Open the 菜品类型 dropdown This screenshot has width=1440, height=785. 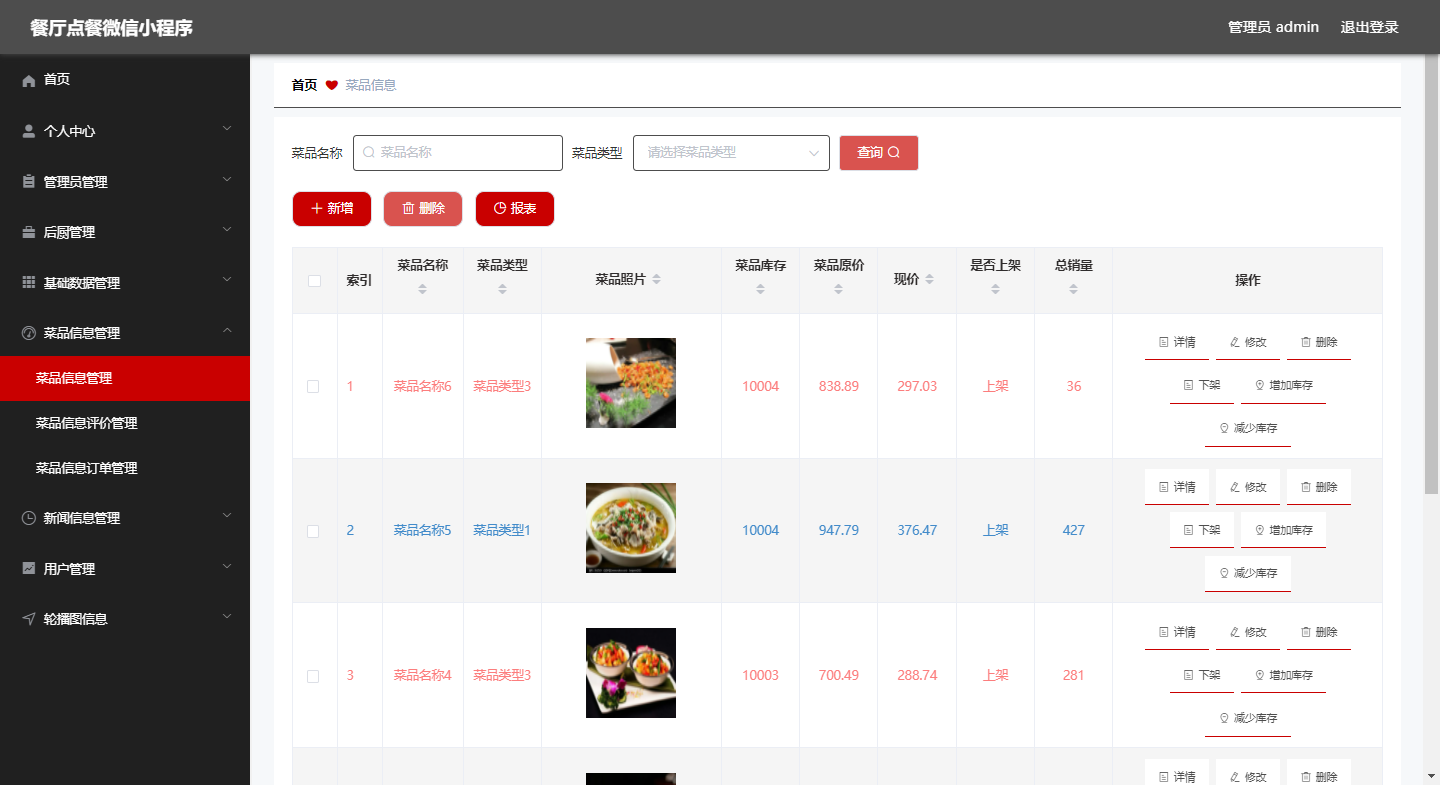pyautogui.click(x=731, y=153)
